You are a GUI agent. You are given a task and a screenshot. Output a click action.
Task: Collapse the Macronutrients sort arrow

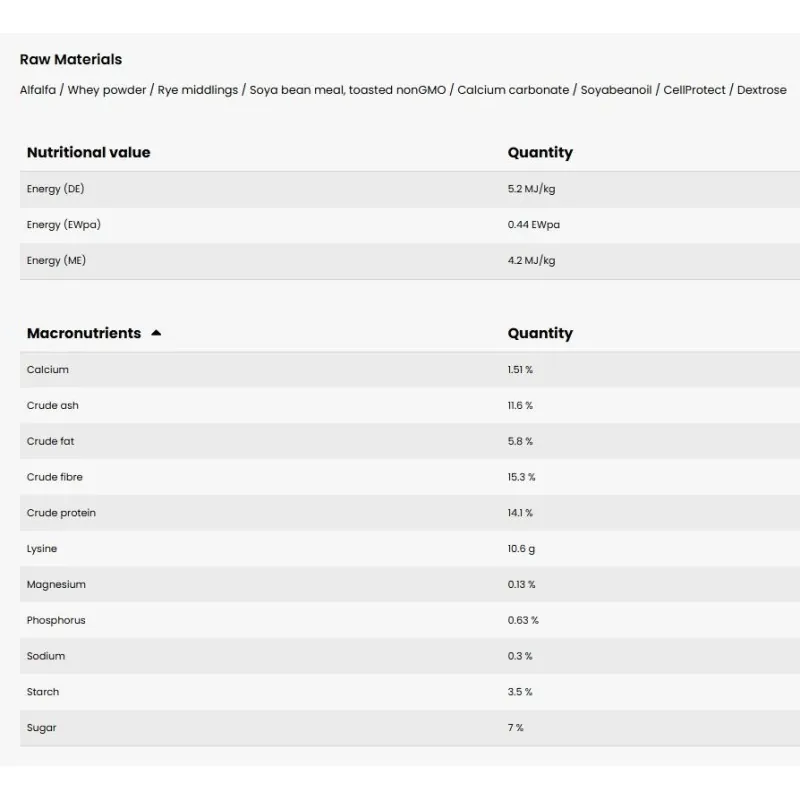point(156,333)
